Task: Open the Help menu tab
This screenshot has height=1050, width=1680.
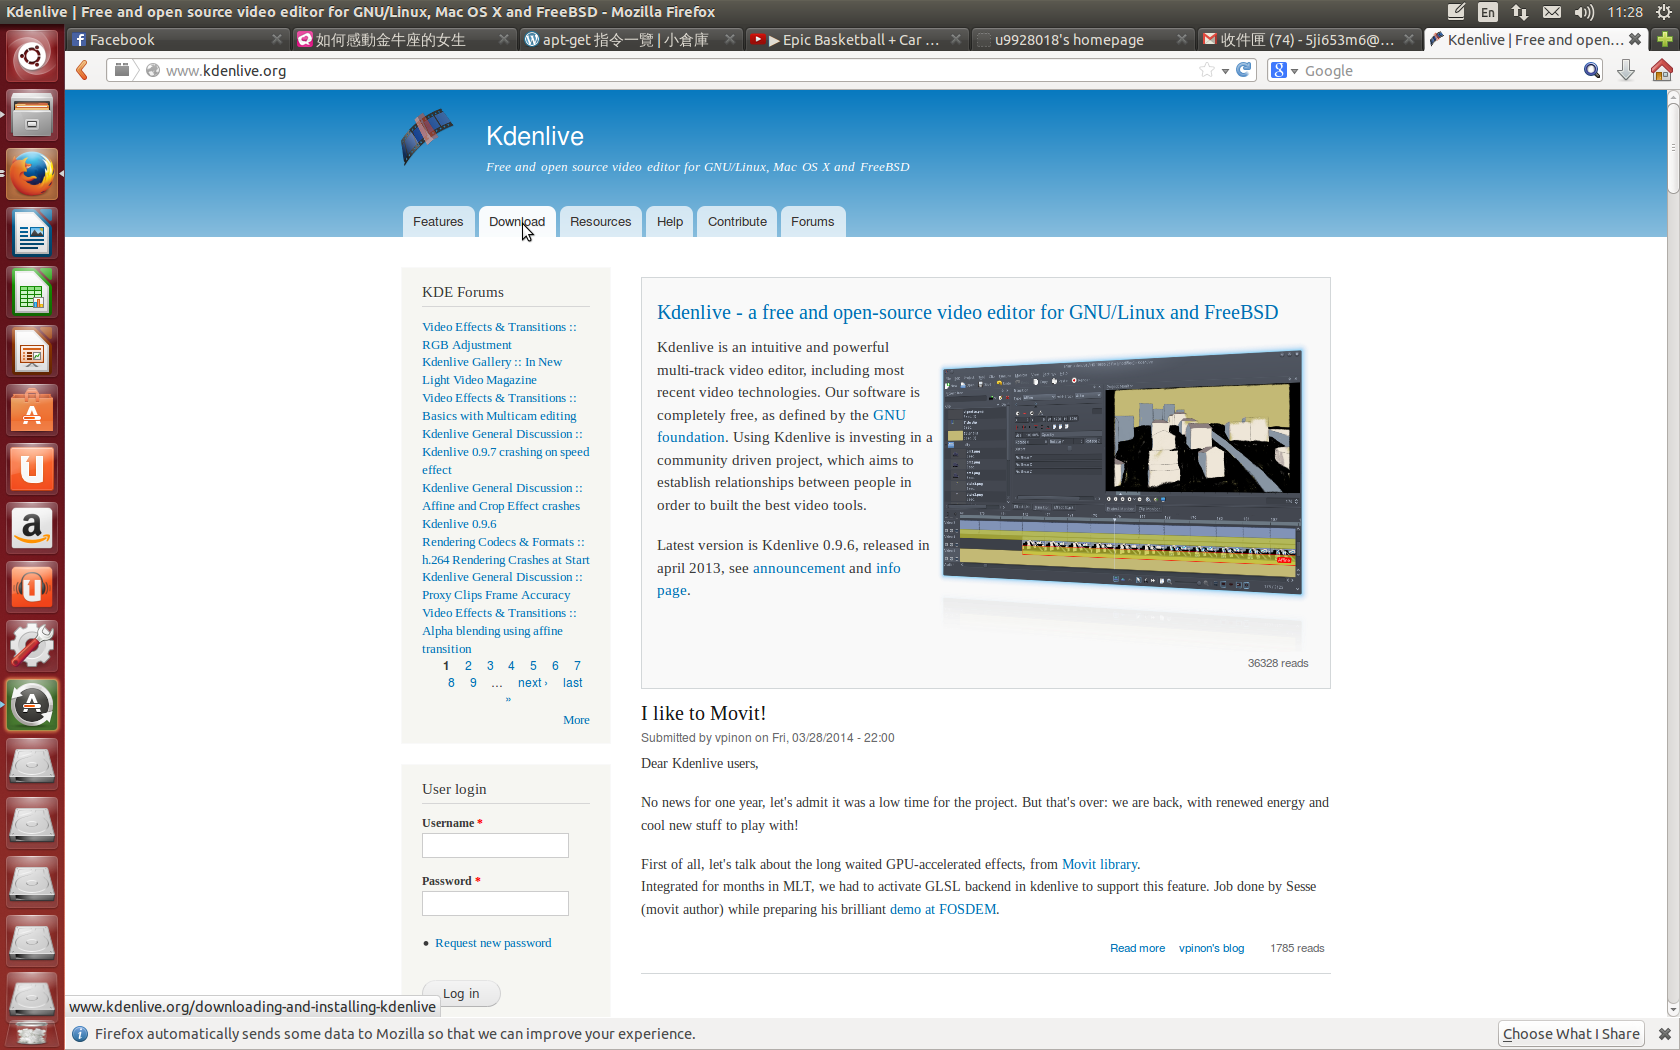Action: pyautogui.click(x=670, y=222)
